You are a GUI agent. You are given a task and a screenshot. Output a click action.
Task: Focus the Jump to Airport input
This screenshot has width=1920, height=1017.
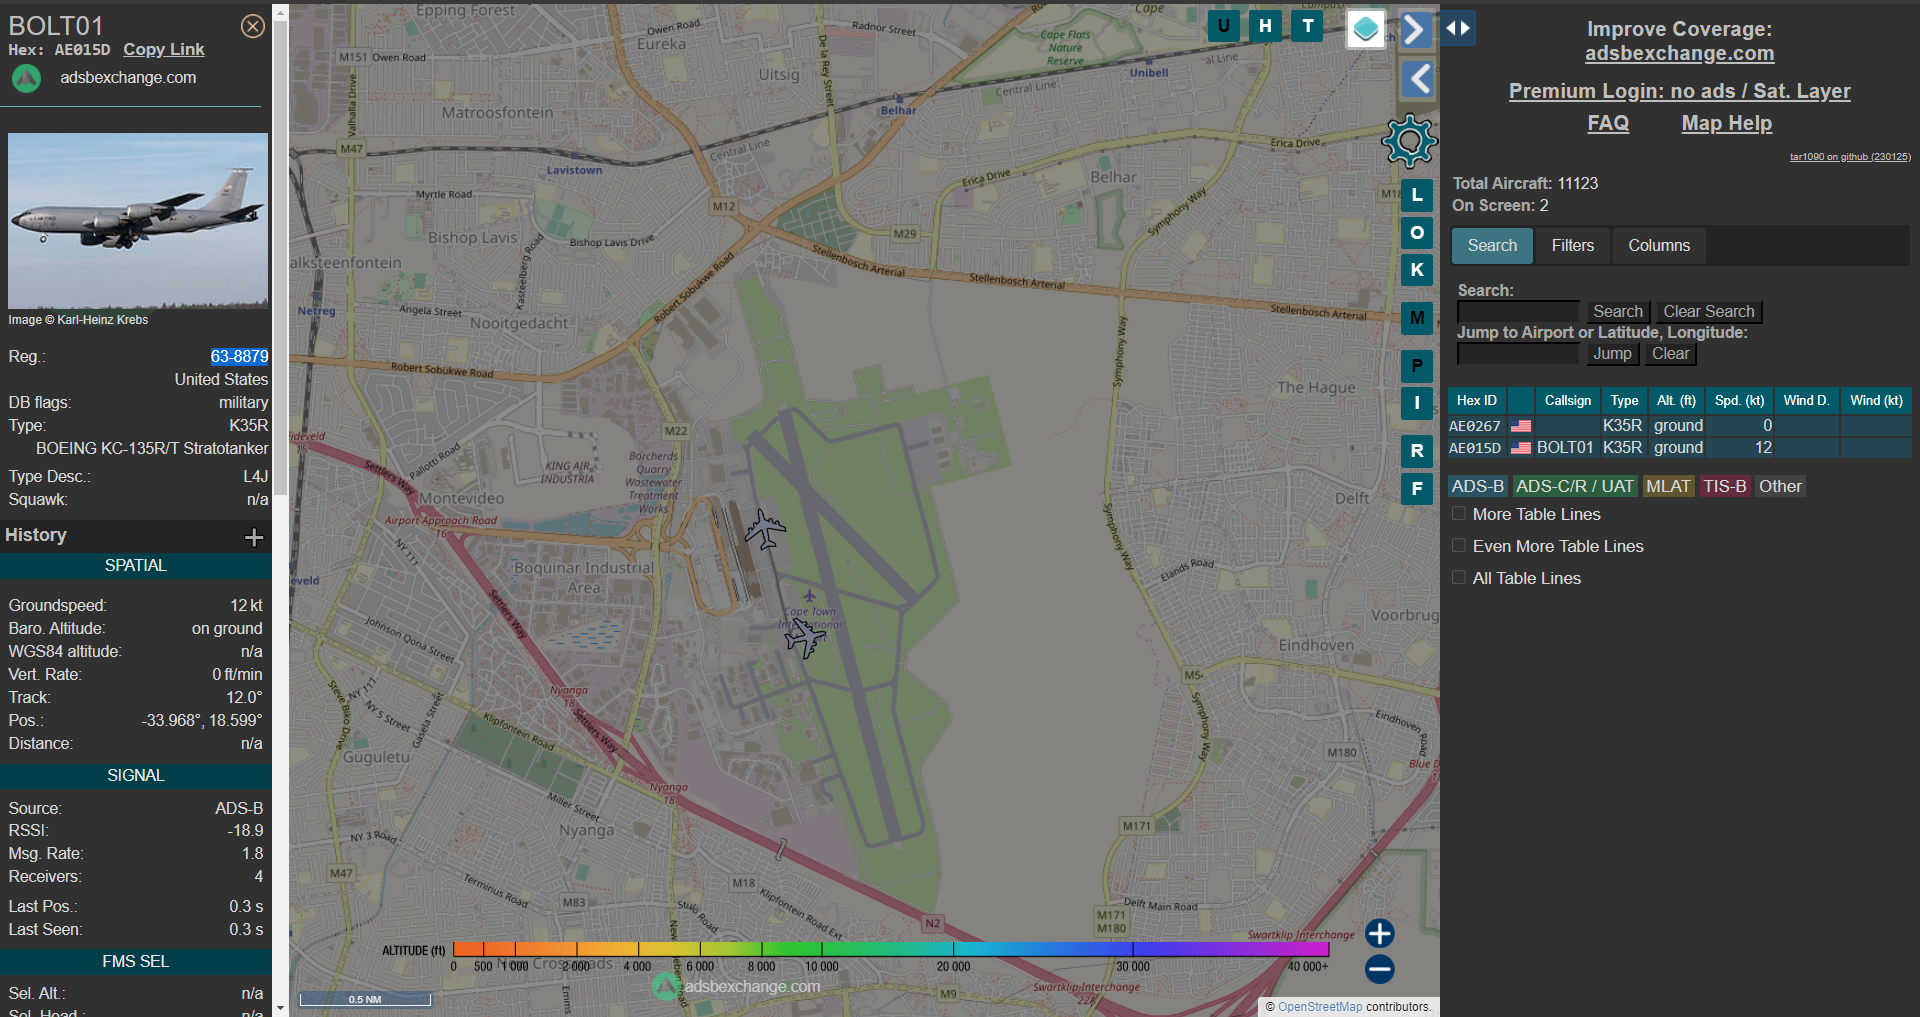pyautogui.click(x=1518, y=354)
